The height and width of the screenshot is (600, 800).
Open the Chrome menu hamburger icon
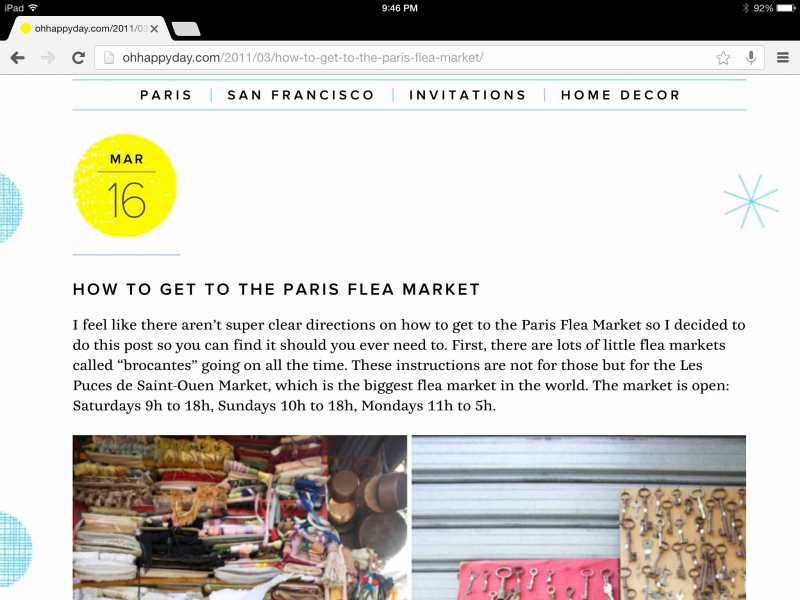point(783,58)
